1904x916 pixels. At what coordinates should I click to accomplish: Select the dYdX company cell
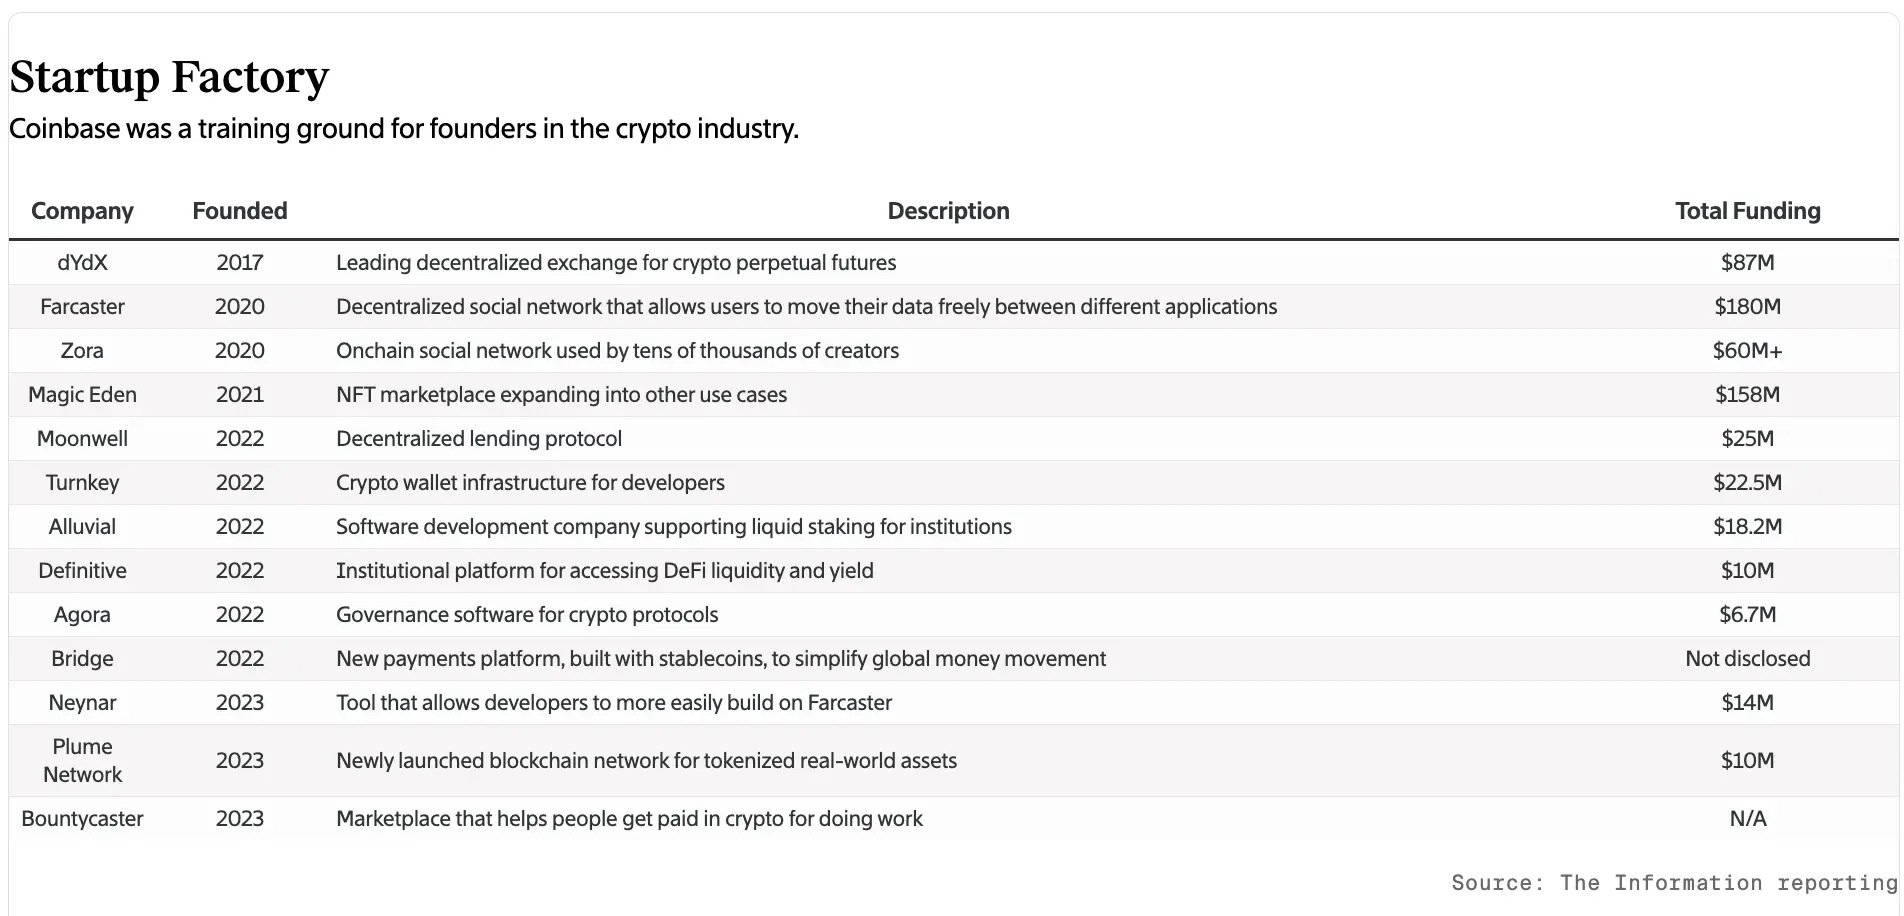pos(82,263)
